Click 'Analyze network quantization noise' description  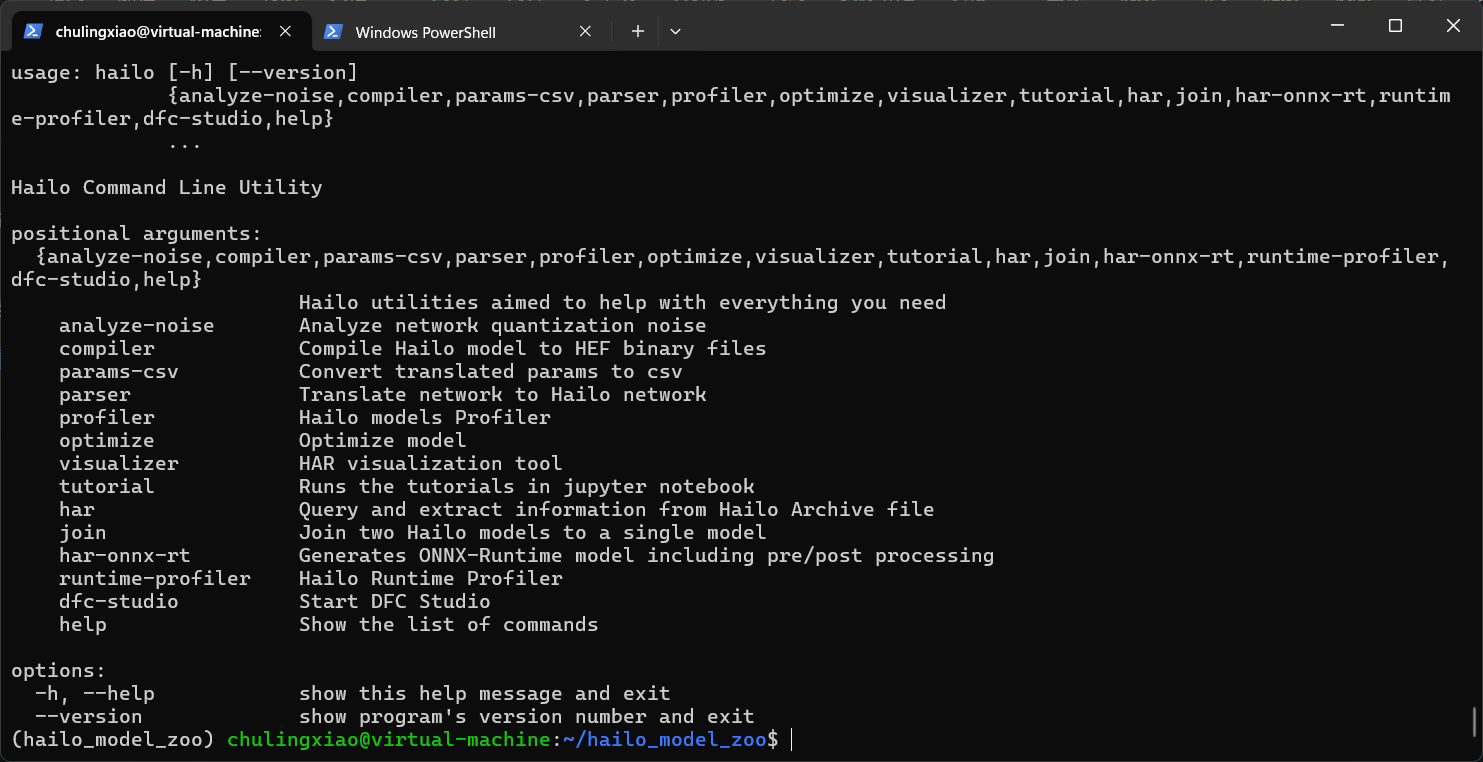(x=503, y=325)
